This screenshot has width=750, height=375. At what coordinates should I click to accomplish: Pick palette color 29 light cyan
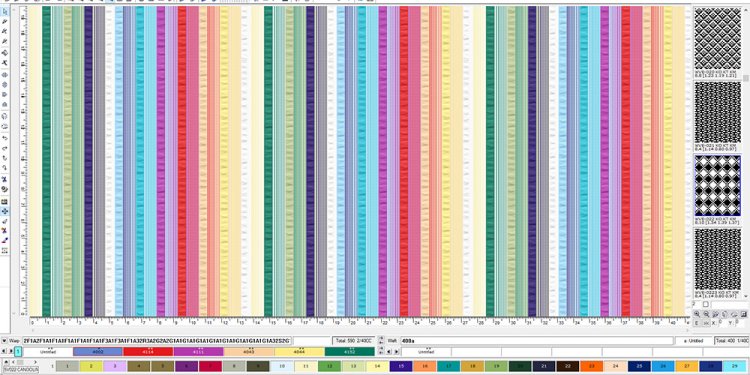pyautogui.click(x=735, y=366)
